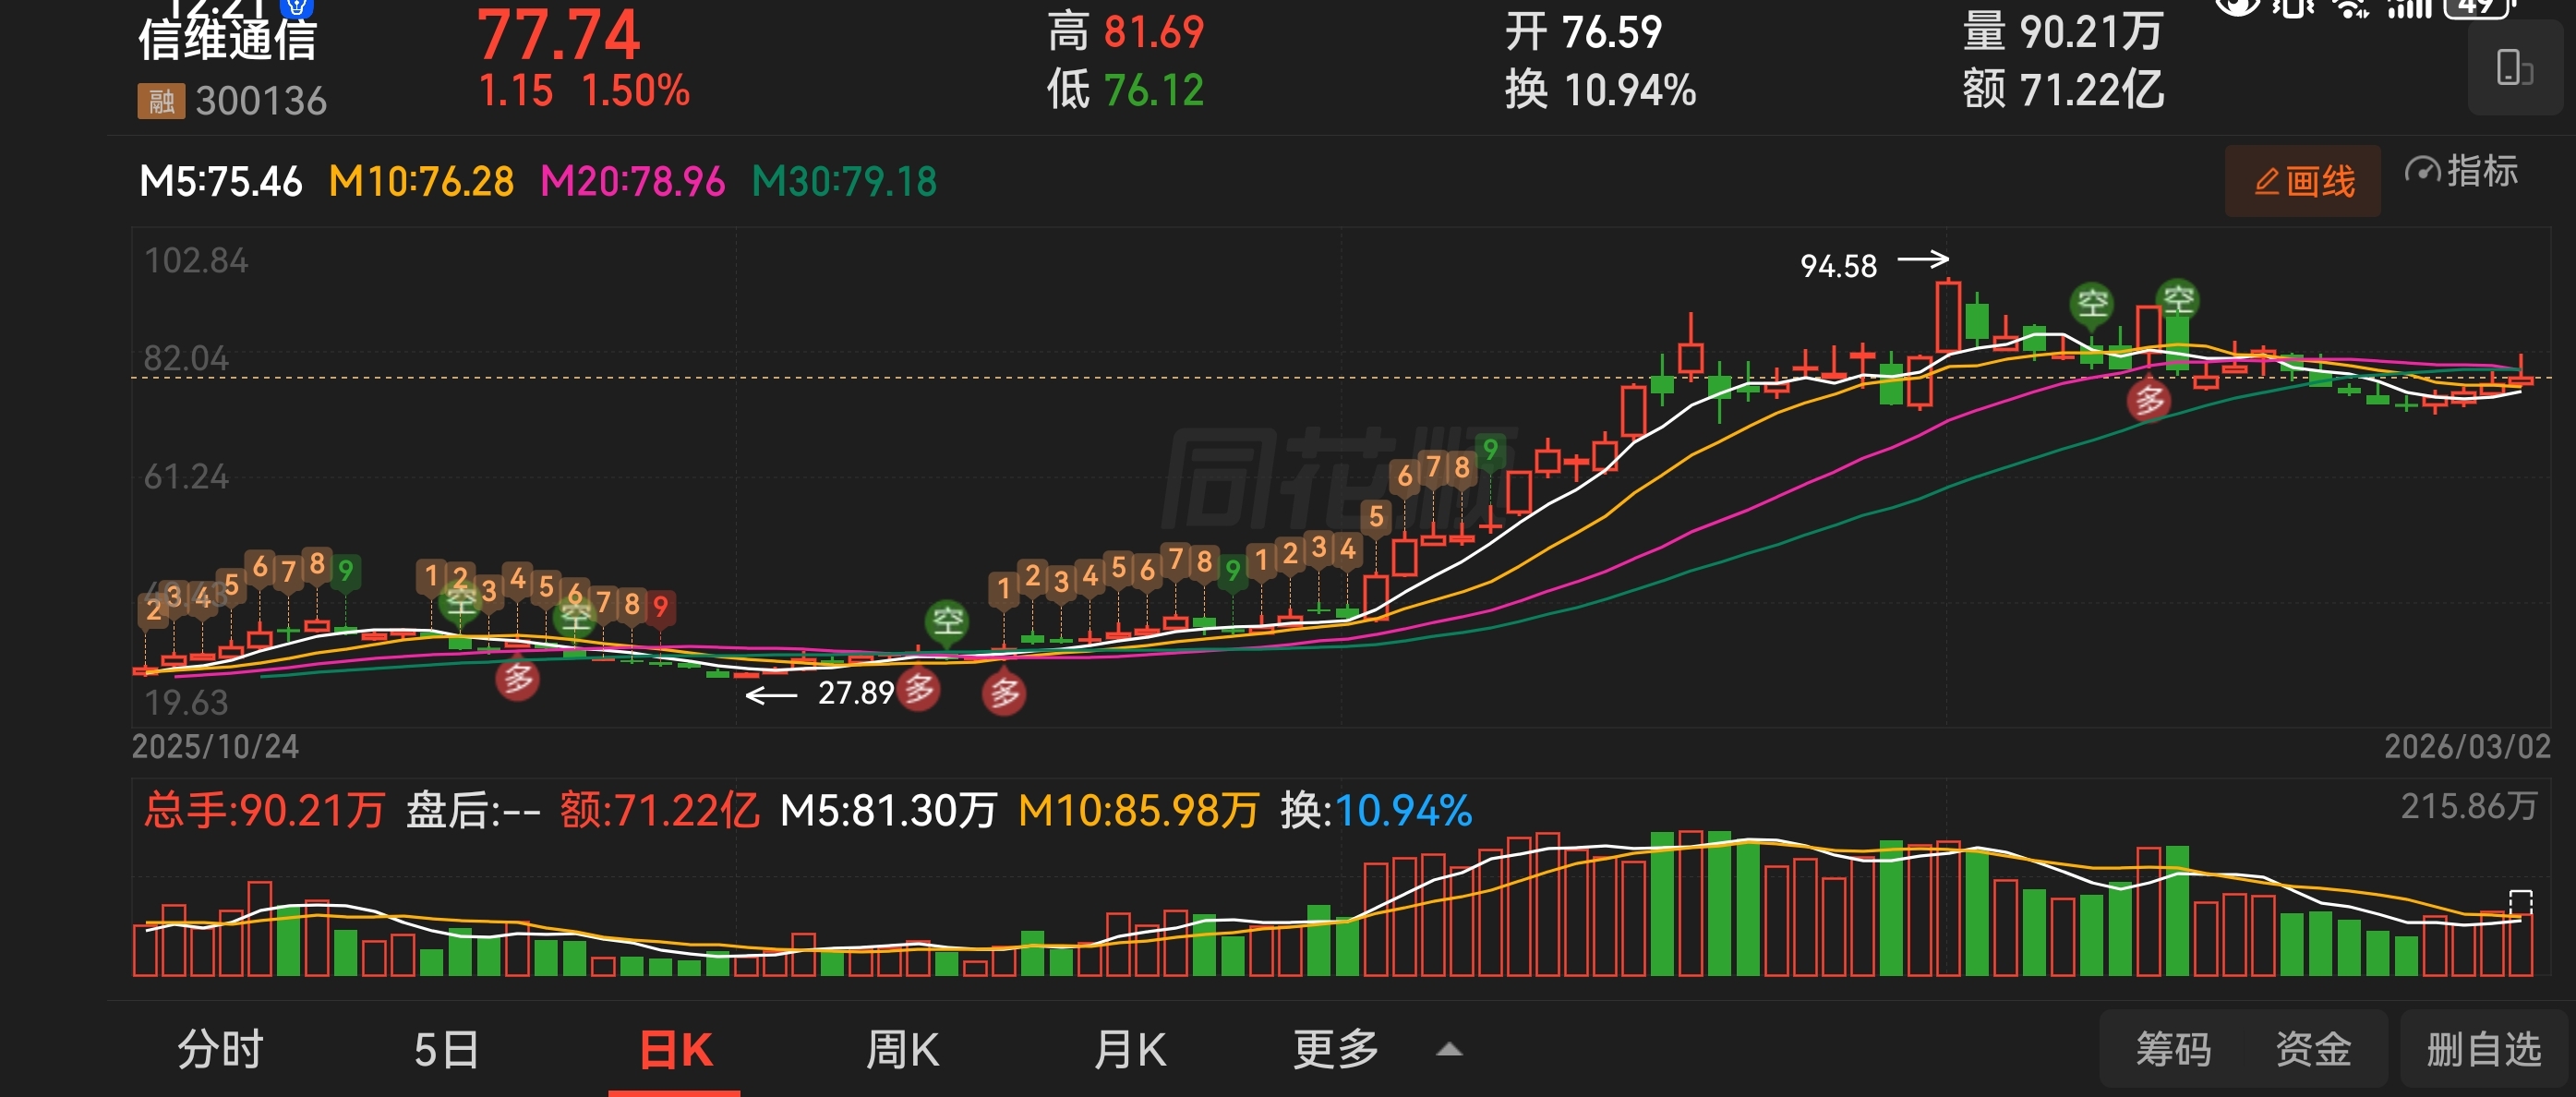Click 删自选 to remove from watchlist
Image resolution: width=2576 pixels, height=1097 pixels.
point(2484,1049)
